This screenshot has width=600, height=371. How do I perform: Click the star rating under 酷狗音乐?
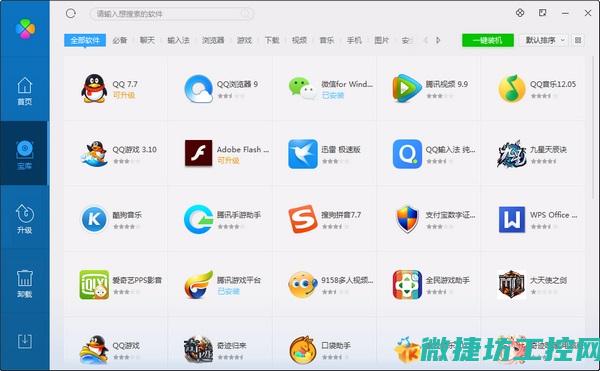127,227
